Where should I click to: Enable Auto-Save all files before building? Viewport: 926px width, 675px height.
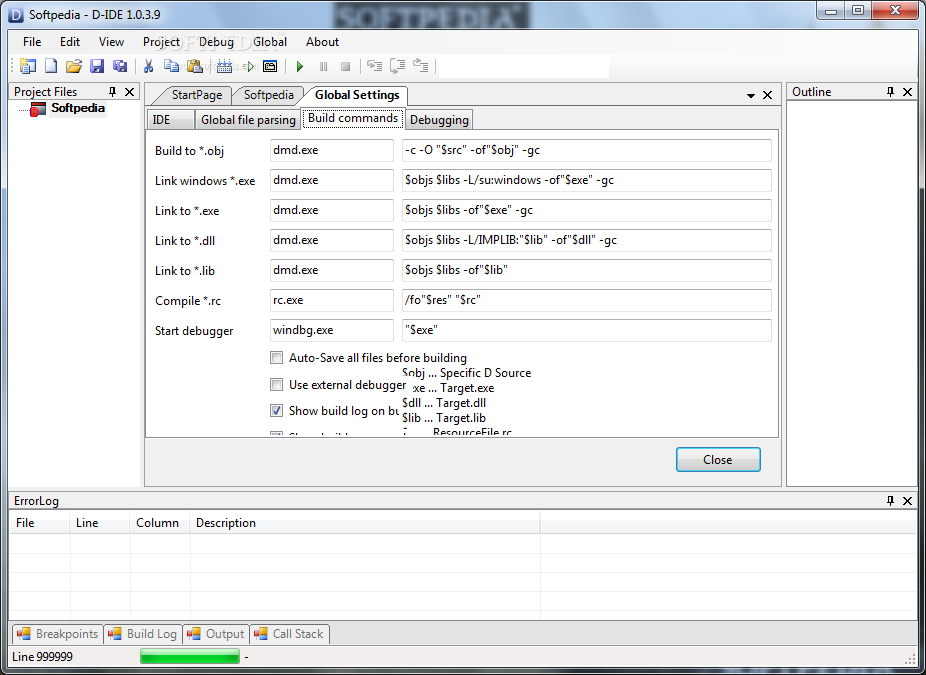[x=276, y=357]
